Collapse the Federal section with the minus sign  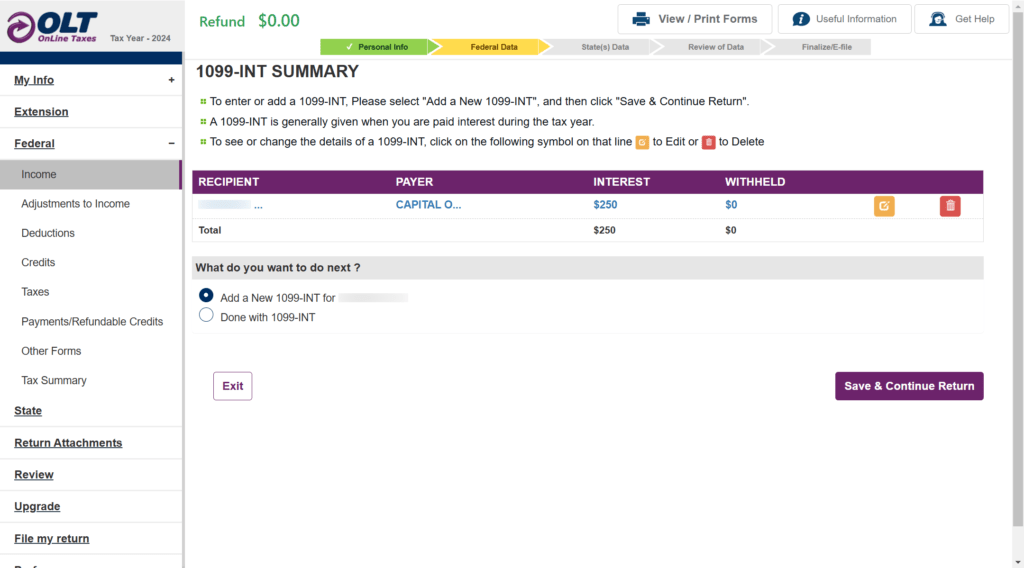click(171, 143)
